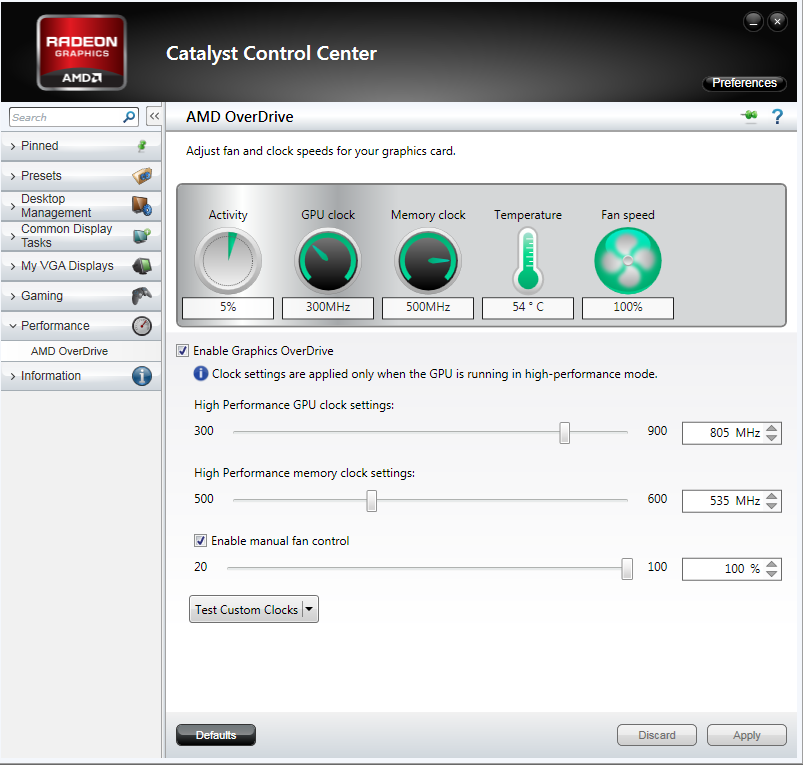Click the green pin icon beside Pinned
Image resolution: width=803 pixels, height=765 pixels.
[142, 146]
